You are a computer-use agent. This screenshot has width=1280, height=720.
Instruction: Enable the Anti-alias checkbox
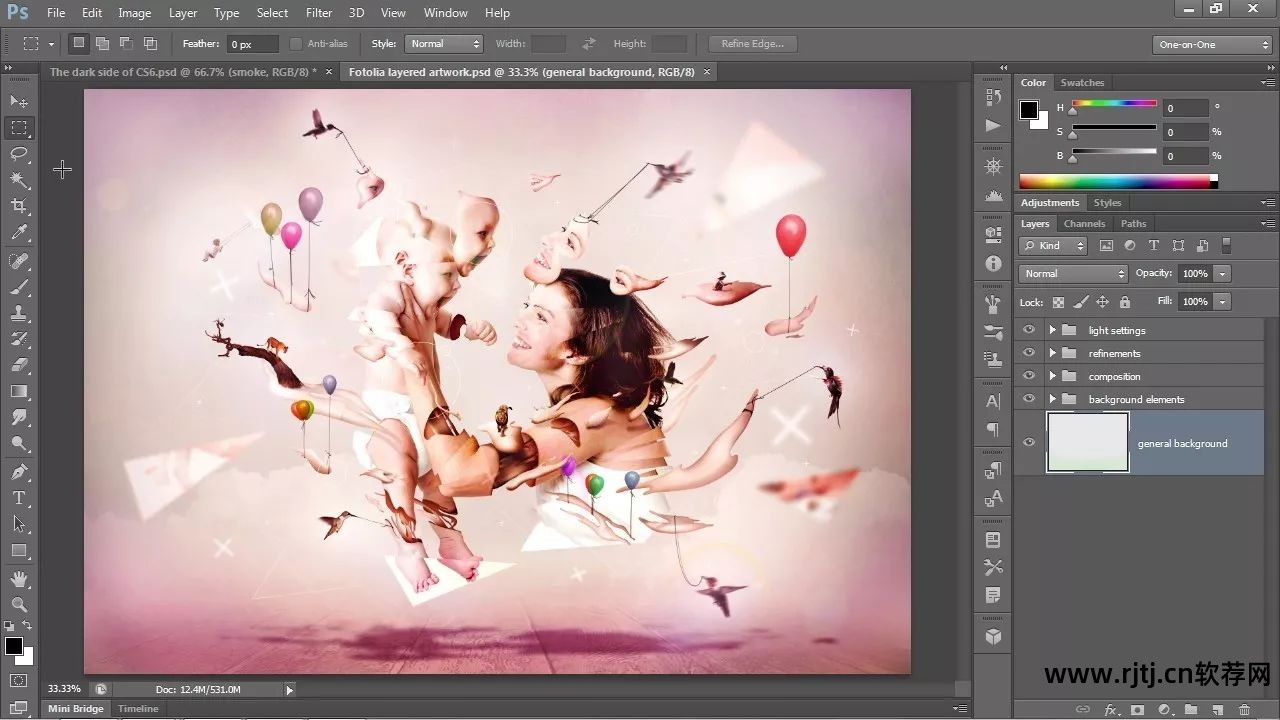[x=296, y=44]
